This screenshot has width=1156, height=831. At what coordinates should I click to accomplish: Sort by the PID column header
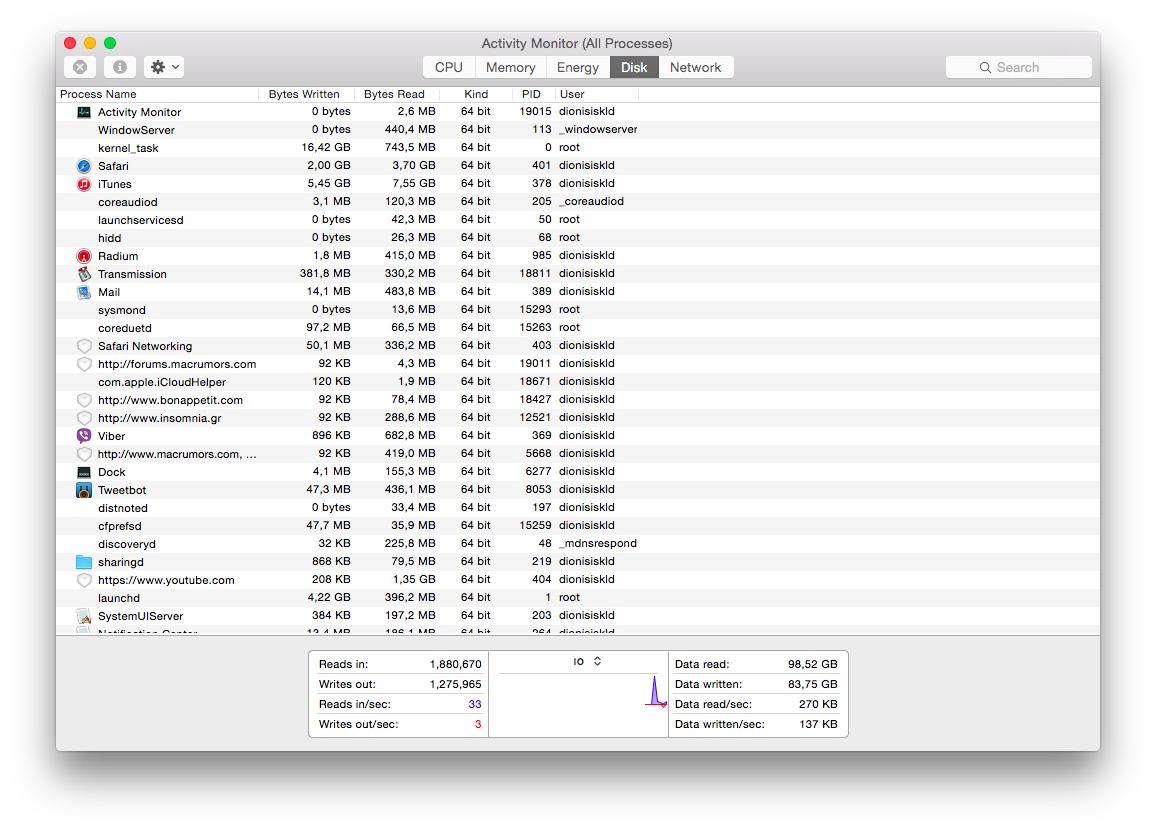[532, 94]
